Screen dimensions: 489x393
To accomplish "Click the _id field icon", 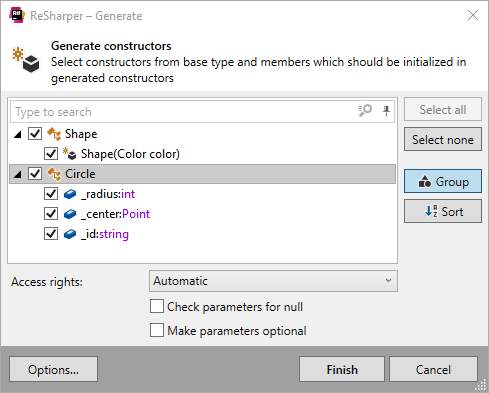I will tap(70, 234).
